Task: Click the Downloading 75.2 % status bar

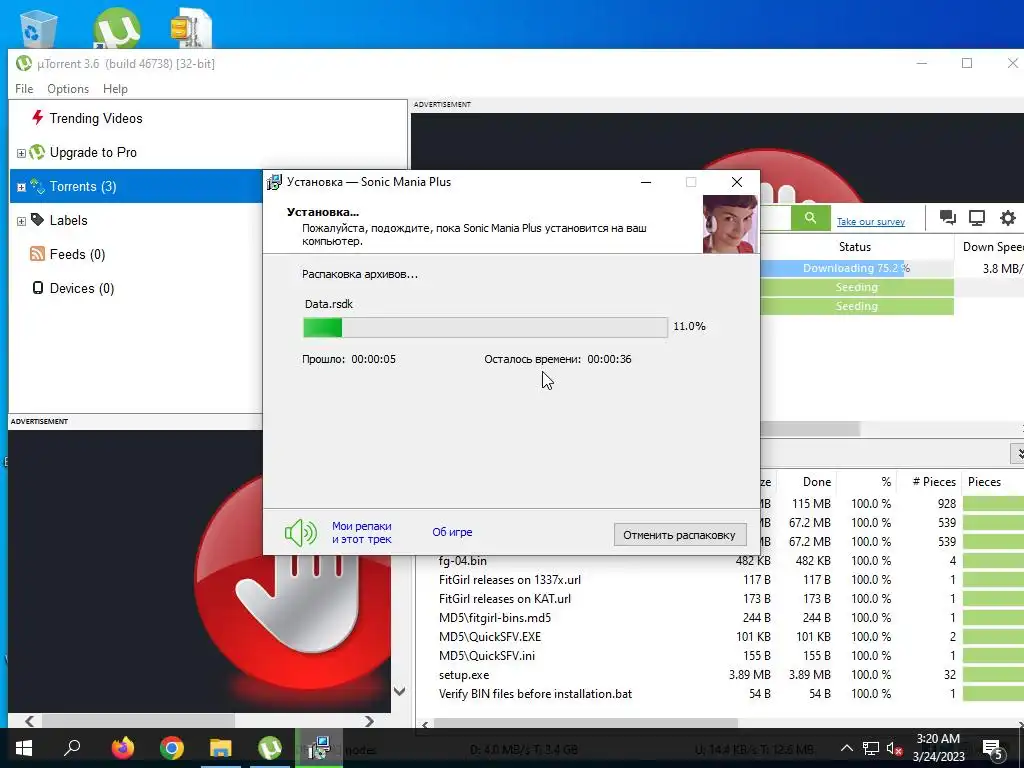Action: tap(856, 268)
